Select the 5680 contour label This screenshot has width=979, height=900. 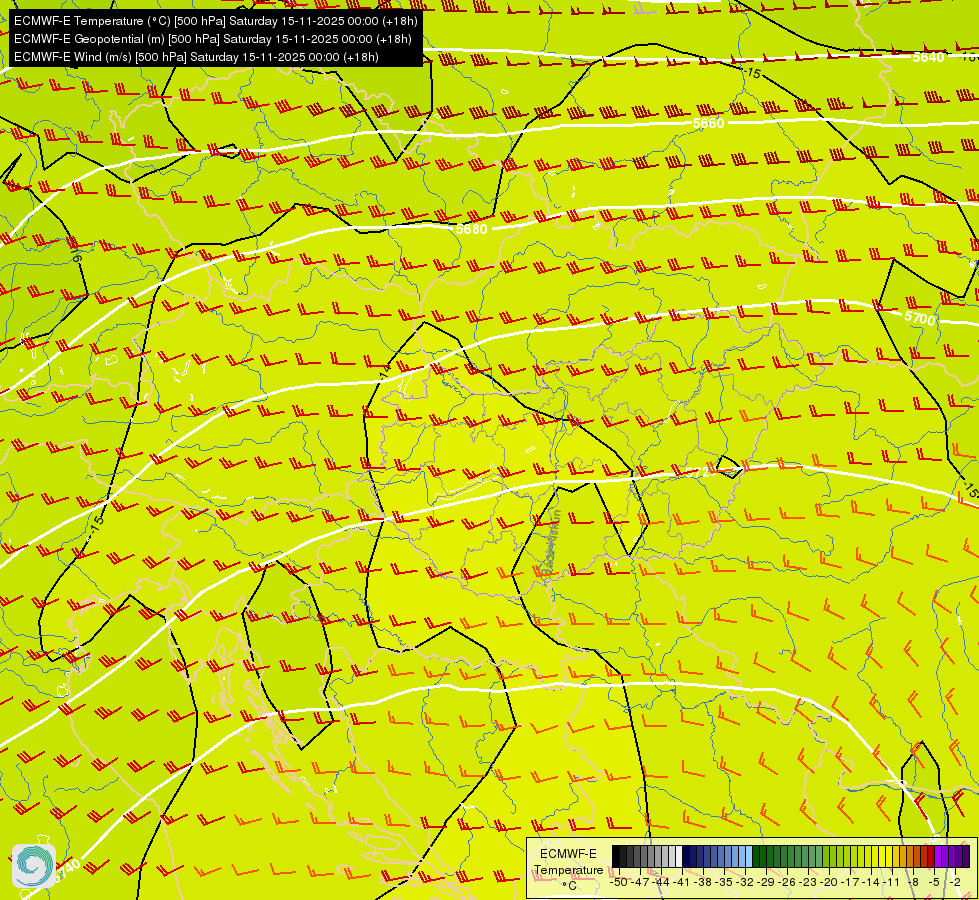pyautogui.click(x=471, y=229)
